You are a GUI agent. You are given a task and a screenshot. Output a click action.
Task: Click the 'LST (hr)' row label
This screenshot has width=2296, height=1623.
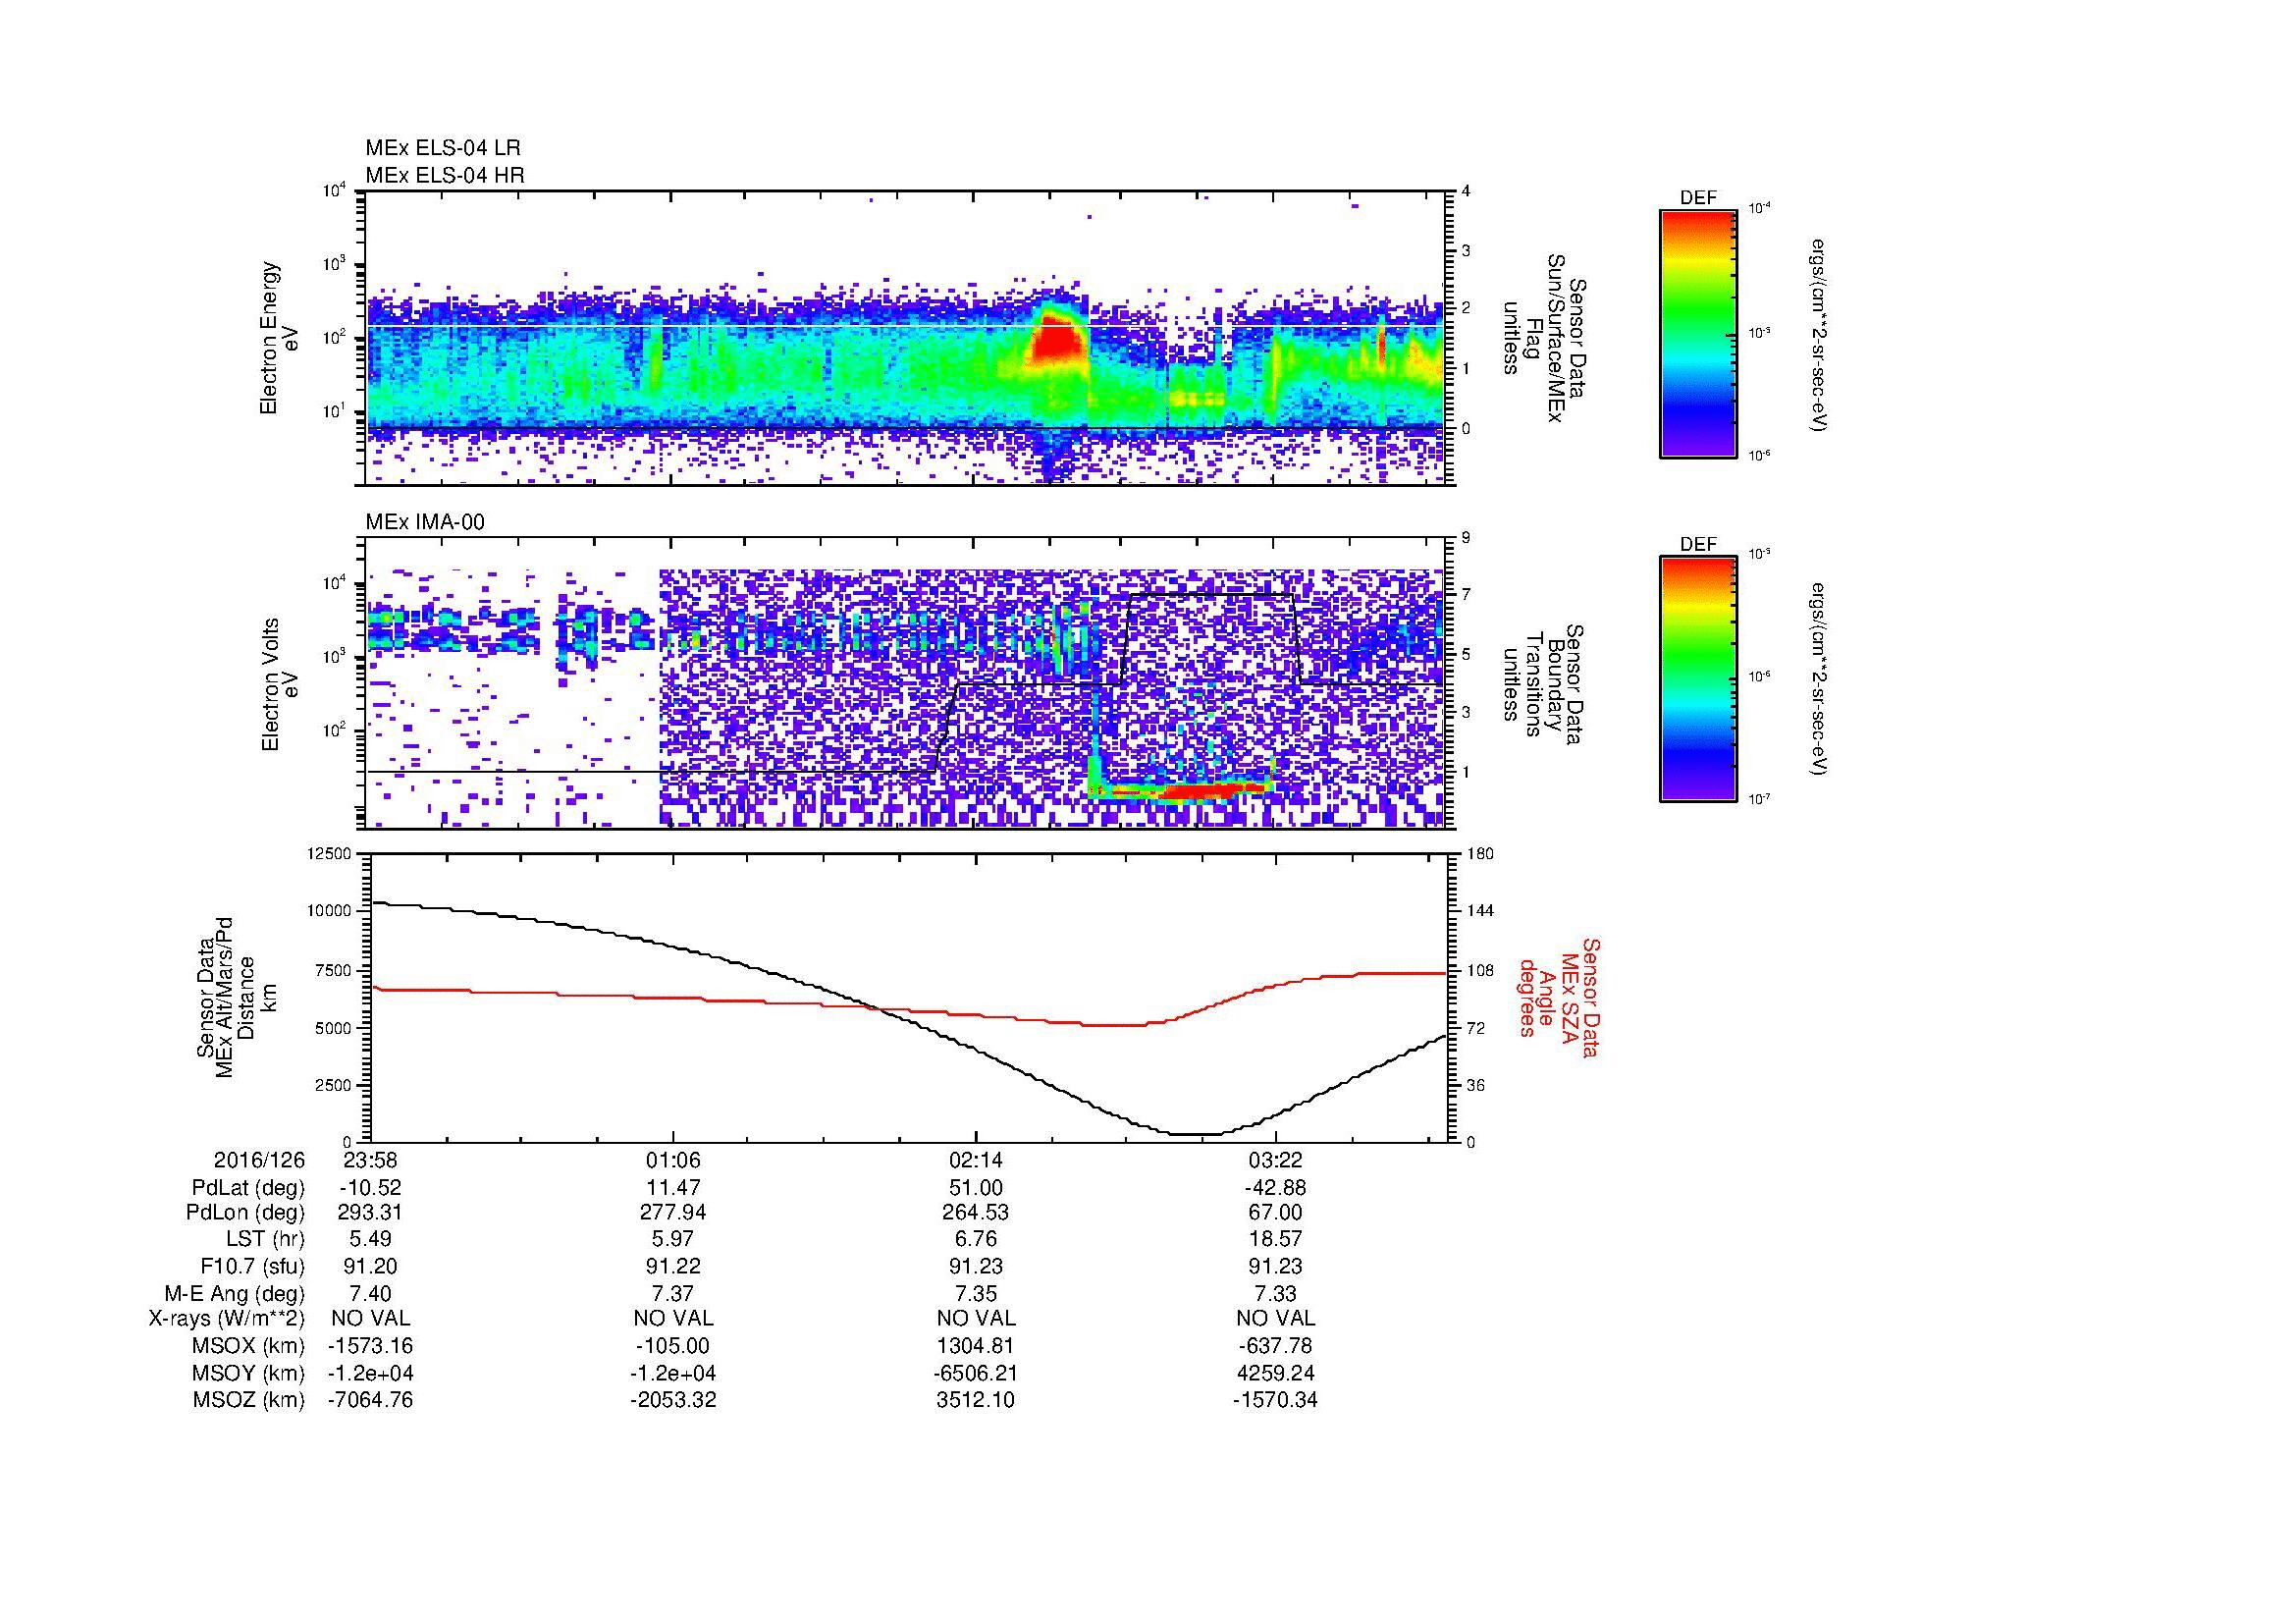pos(265,1240)
